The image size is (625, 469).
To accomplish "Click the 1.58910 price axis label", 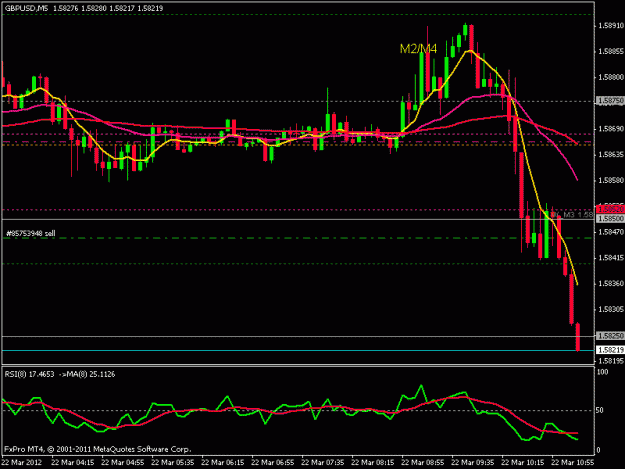I will click(611, 26).
